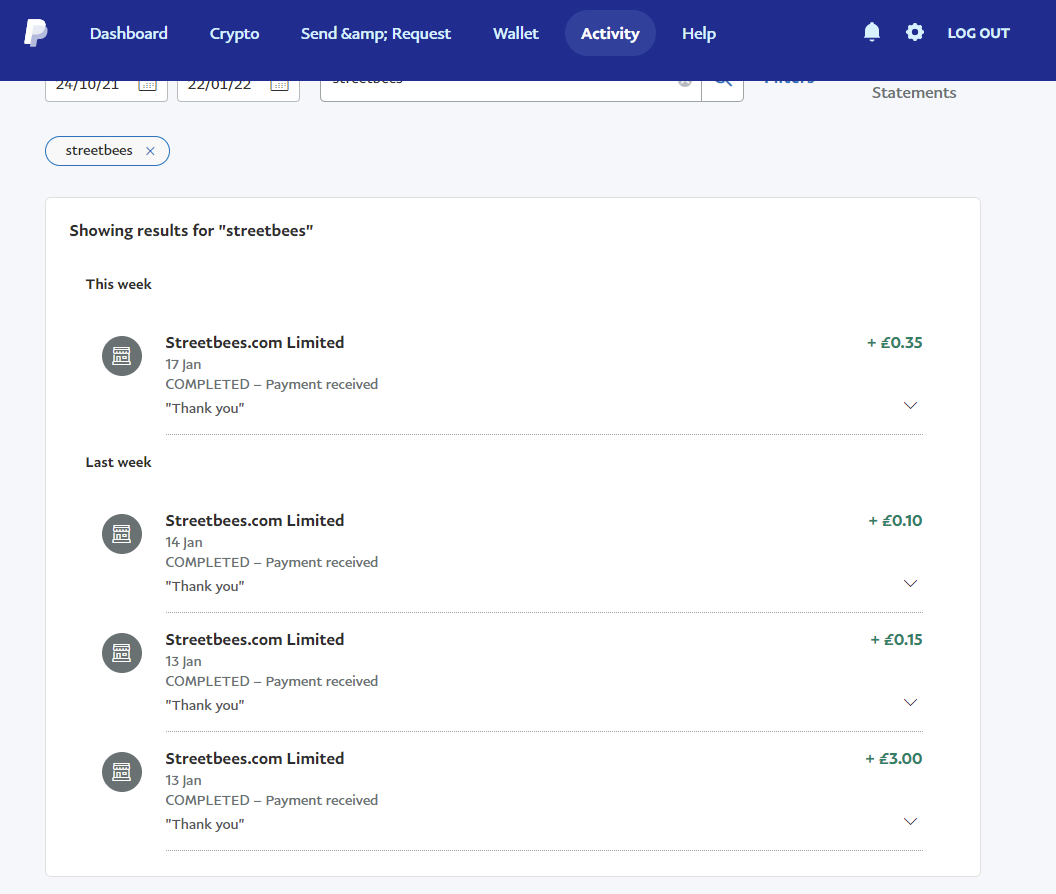Open the Send & Request tab
Viewport: 1056px width, 894px height.
pos(376,33)
